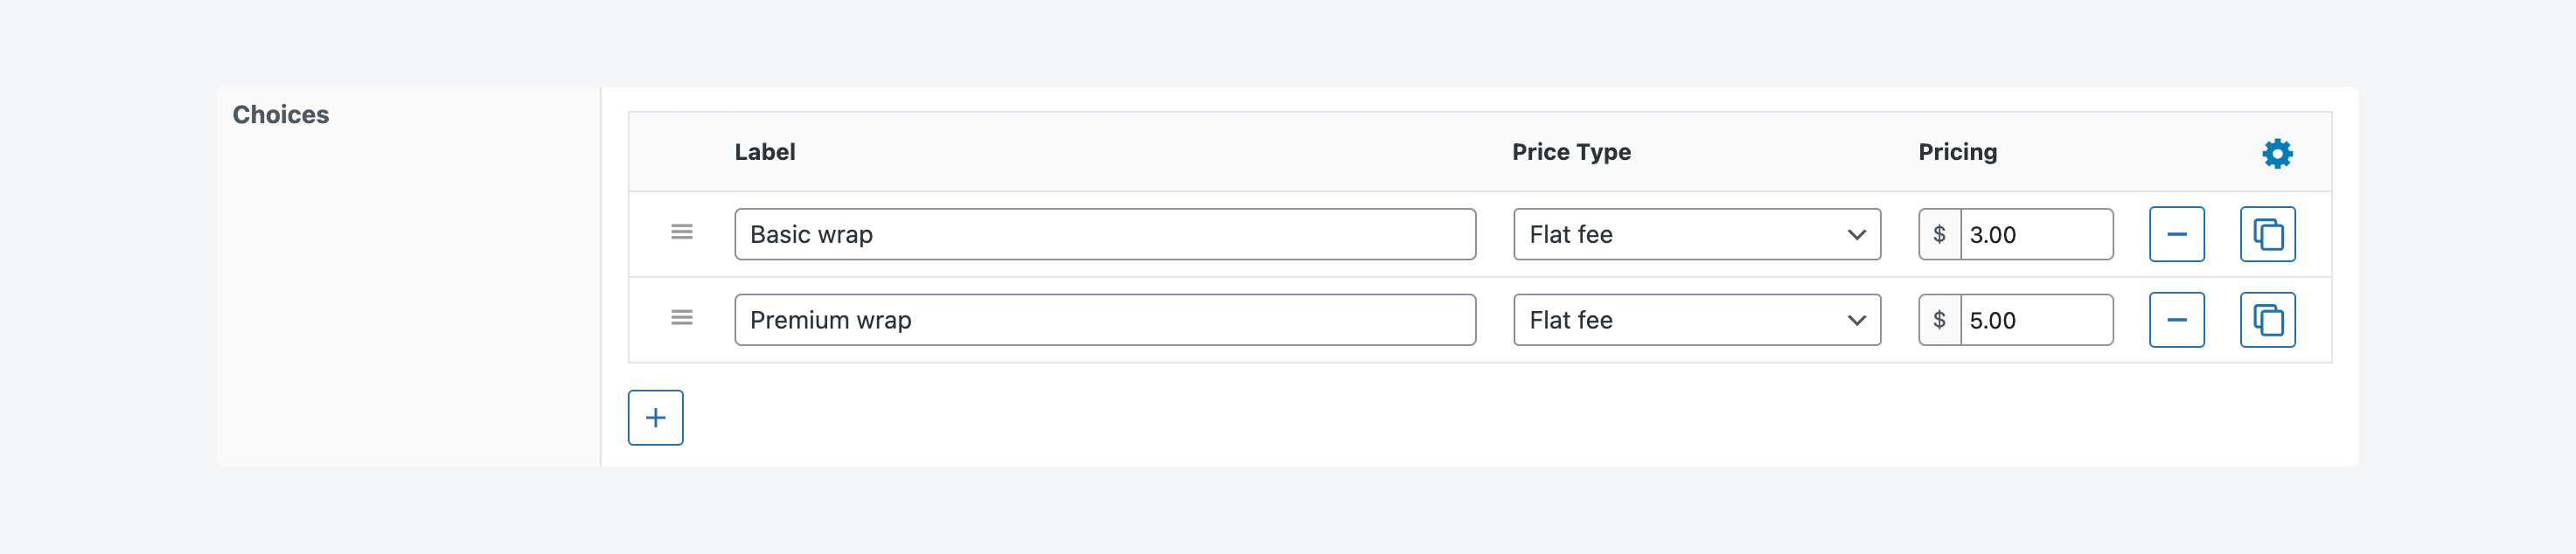The image size is (2576, 554).
Task: Click the Label column header
Action: click(765, 152)
